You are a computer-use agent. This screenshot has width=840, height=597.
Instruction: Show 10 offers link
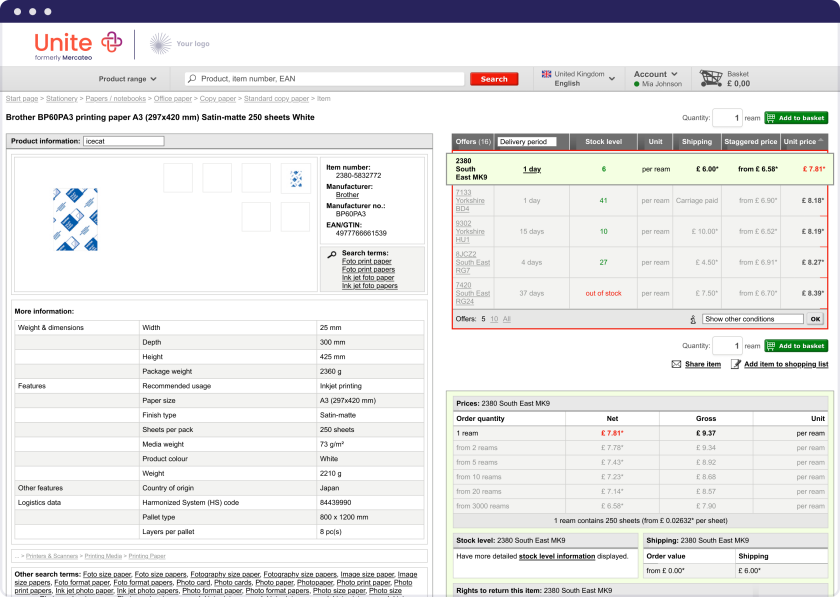(494, 319)
